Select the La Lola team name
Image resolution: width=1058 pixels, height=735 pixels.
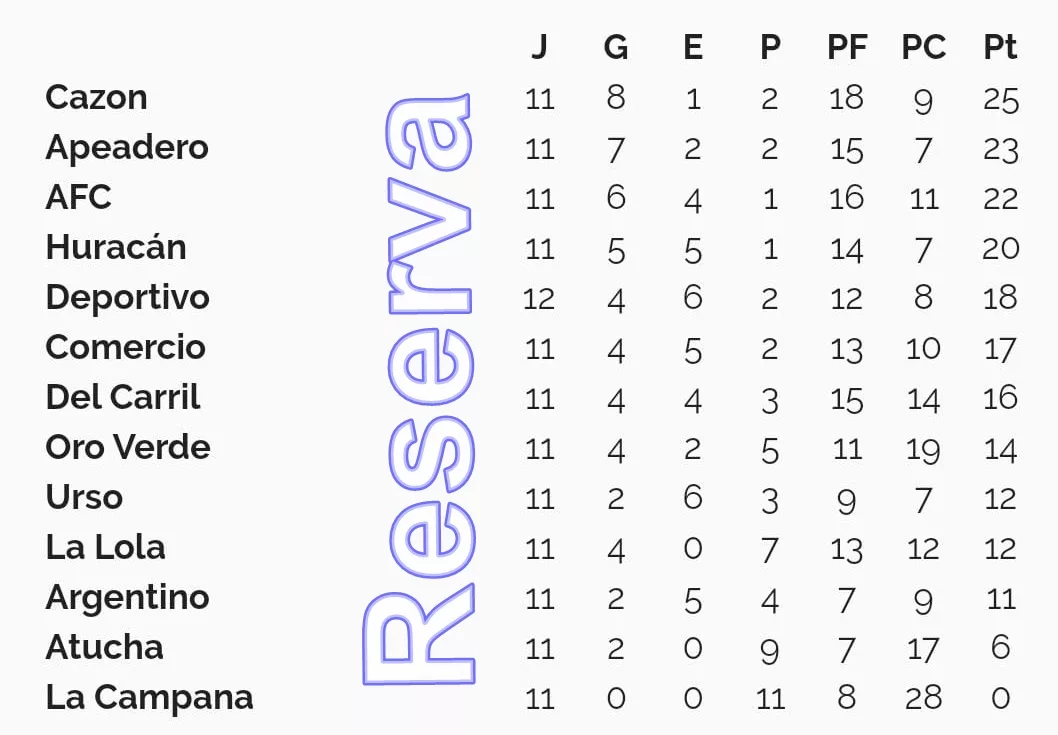(105, 547)
